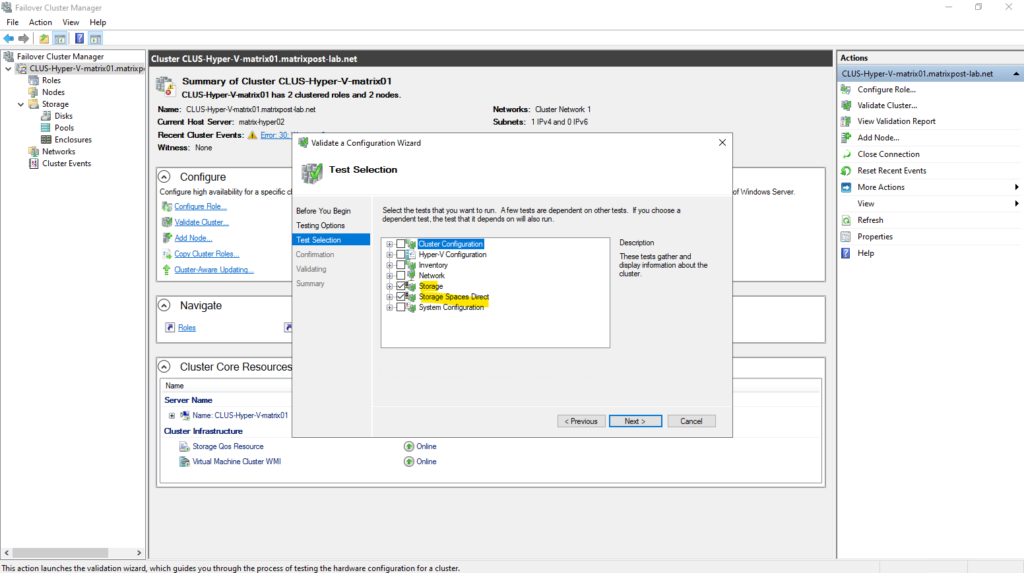The image size is (1024, 573).
Task: Expand the Inventory test category
Action: pos(389,265)
